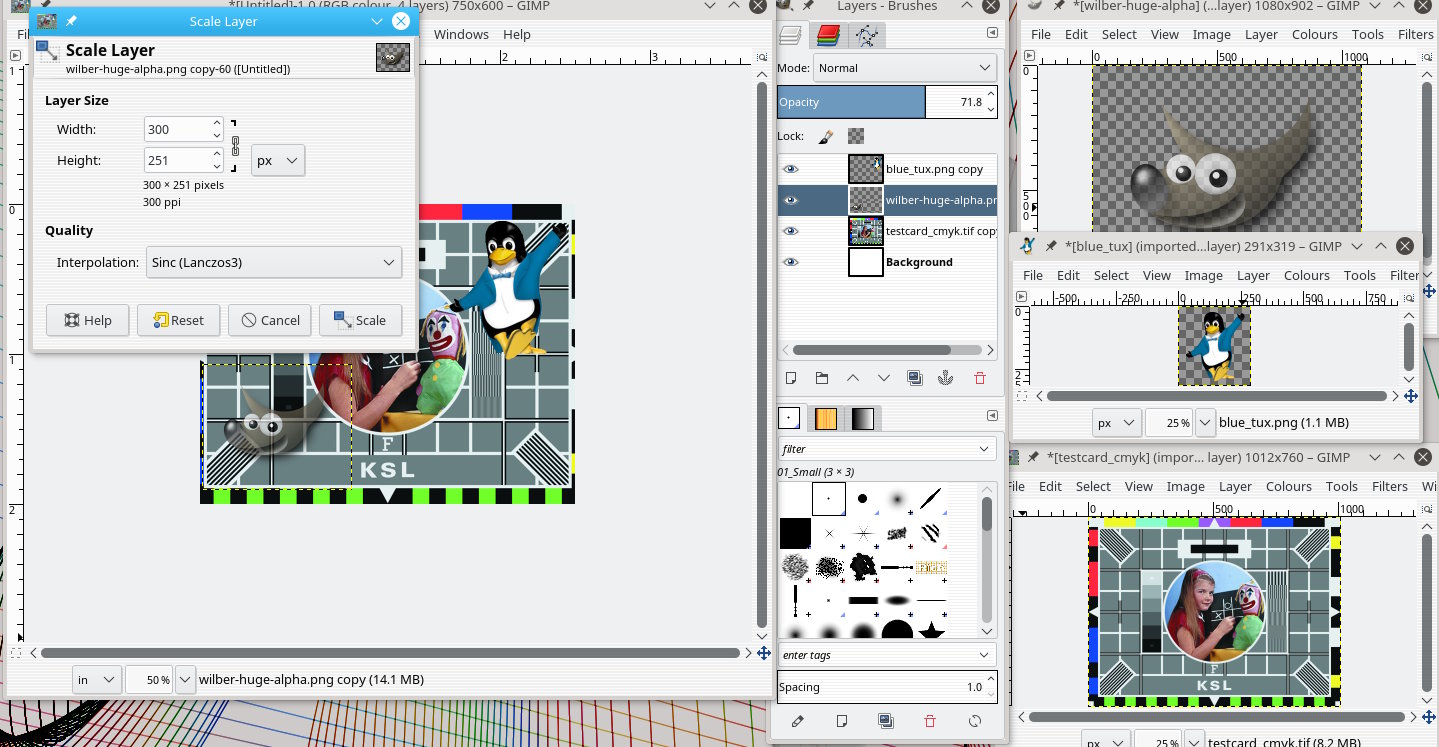Open the Interpolation dropdown
Viewport: 1439px width, 747px height.
pyautogui.click(x=274, y=263)
